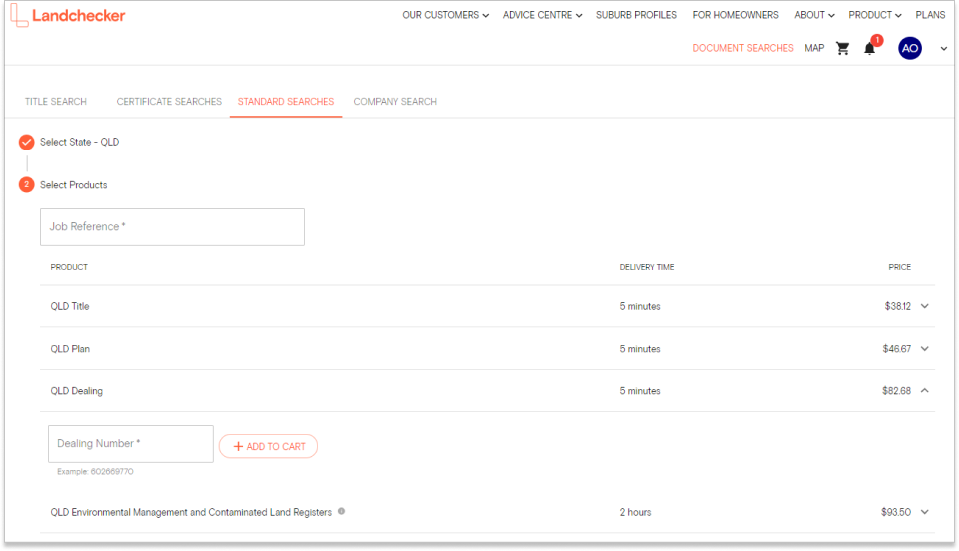Image resolution: width=959 pixels, height=551 pixels.
Task: Click the Job Reference input field
Action: pyautogui.click(x=172, y=227)
